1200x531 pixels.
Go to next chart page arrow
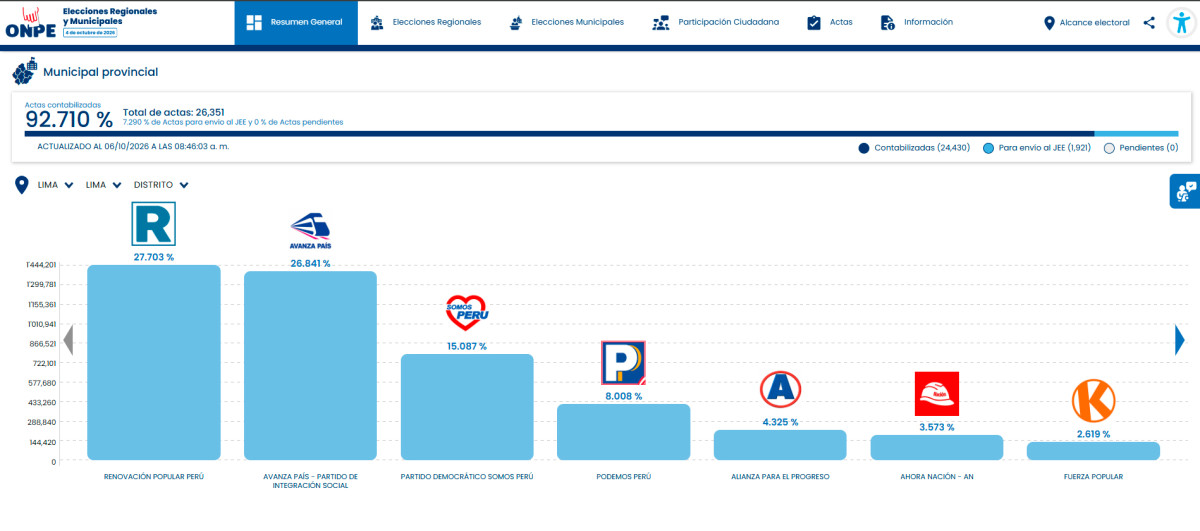click(x=1180, y=340)
